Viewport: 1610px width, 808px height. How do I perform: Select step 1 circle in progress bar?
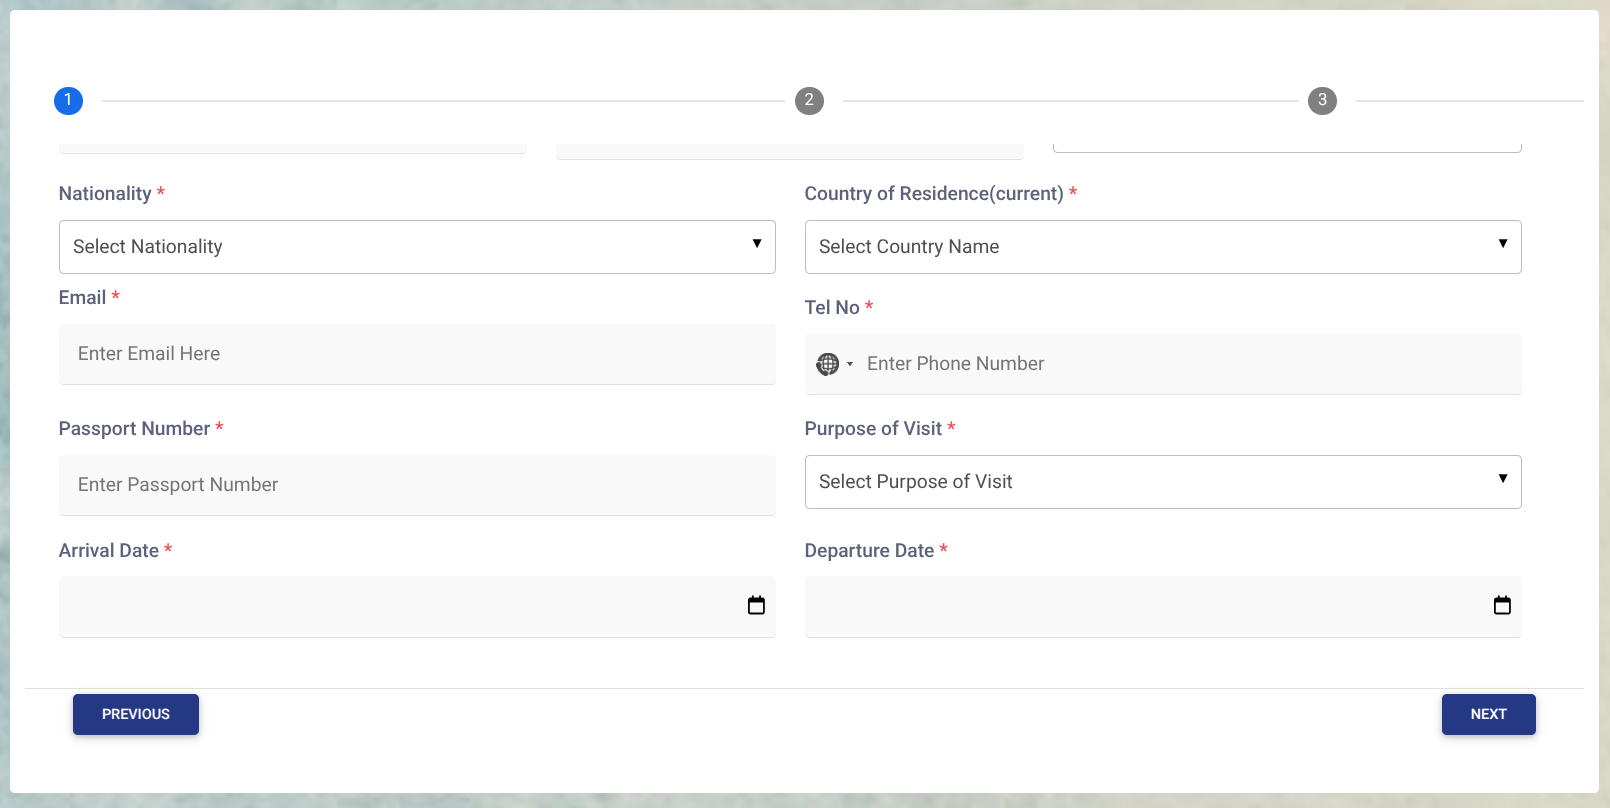click(68, 100)
